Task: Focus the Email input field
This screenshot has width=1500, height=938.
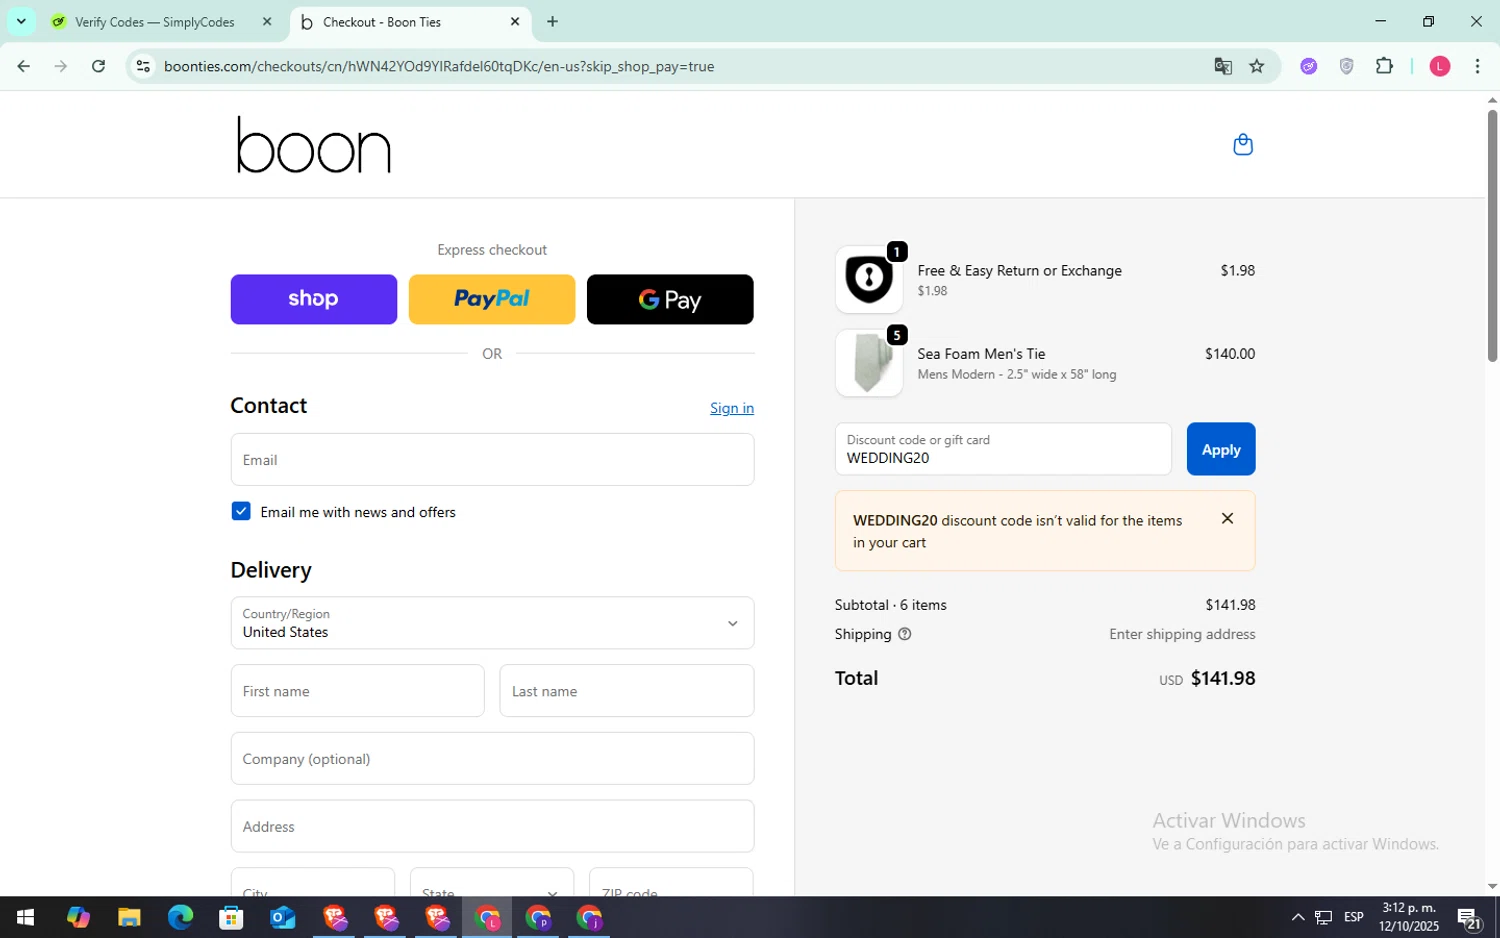Action: (x=492, y=460)
